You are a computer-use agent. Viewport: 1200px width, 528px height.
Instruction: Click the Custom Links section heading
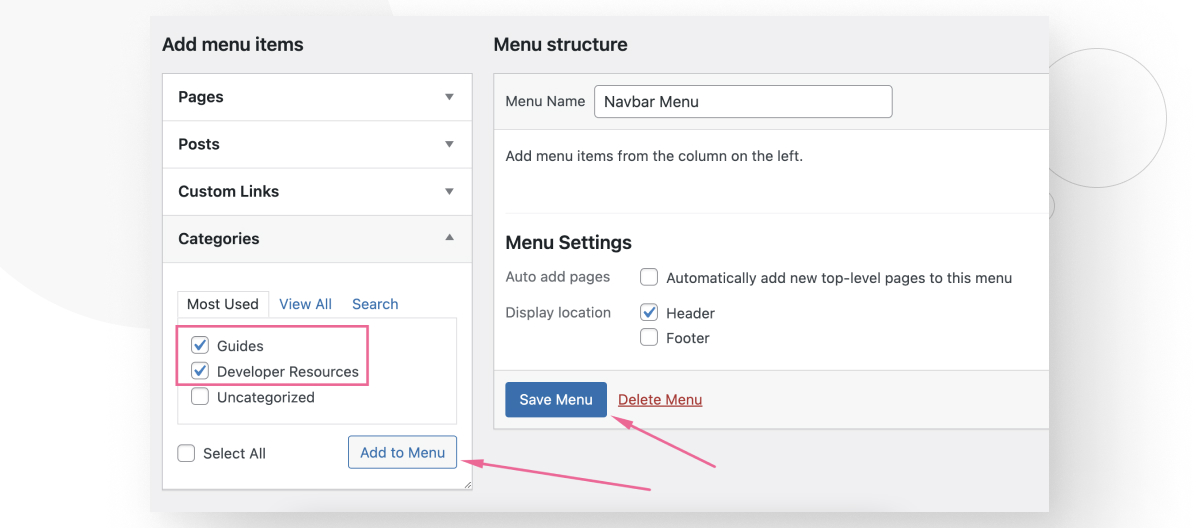(229, 191)
